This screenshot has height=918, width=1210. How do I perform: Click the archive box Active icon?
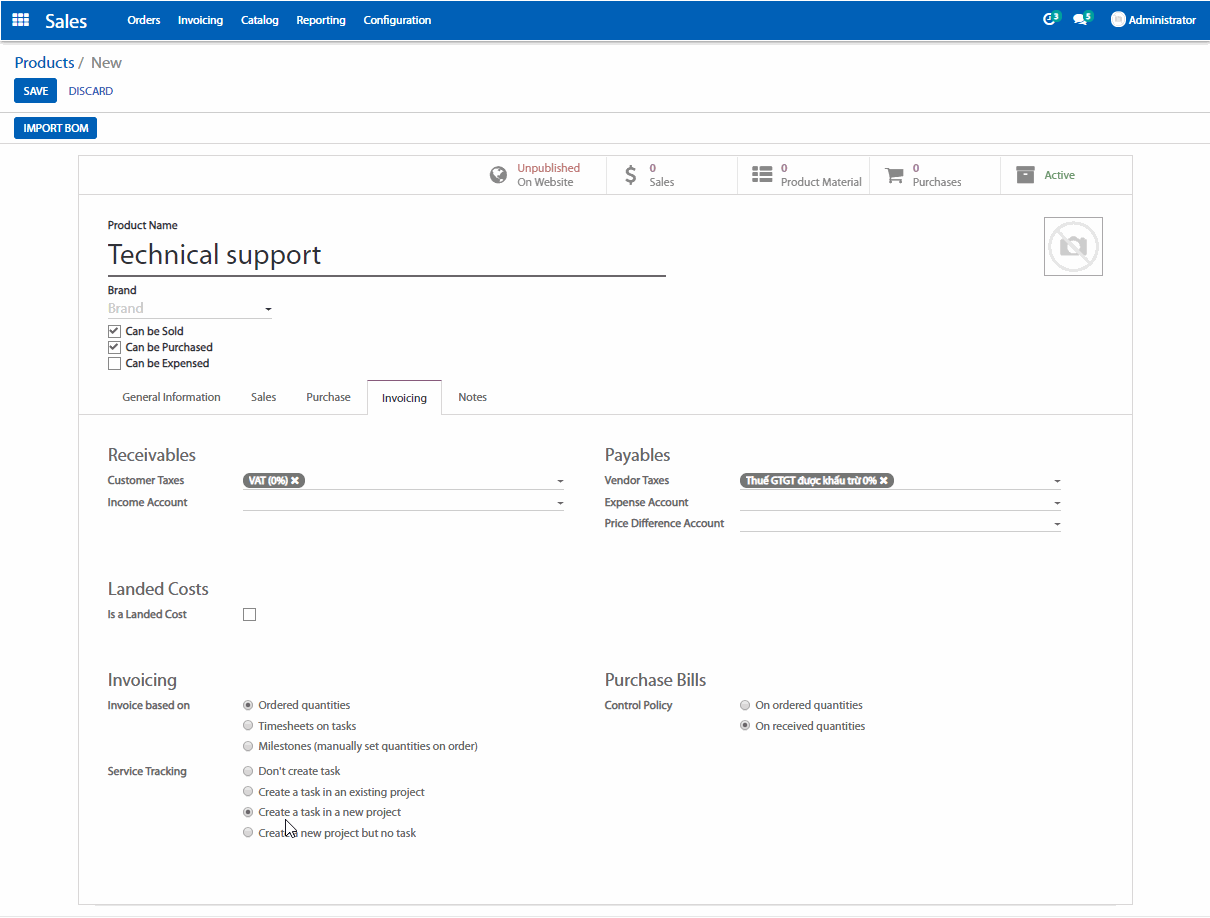pos(1025,175)
